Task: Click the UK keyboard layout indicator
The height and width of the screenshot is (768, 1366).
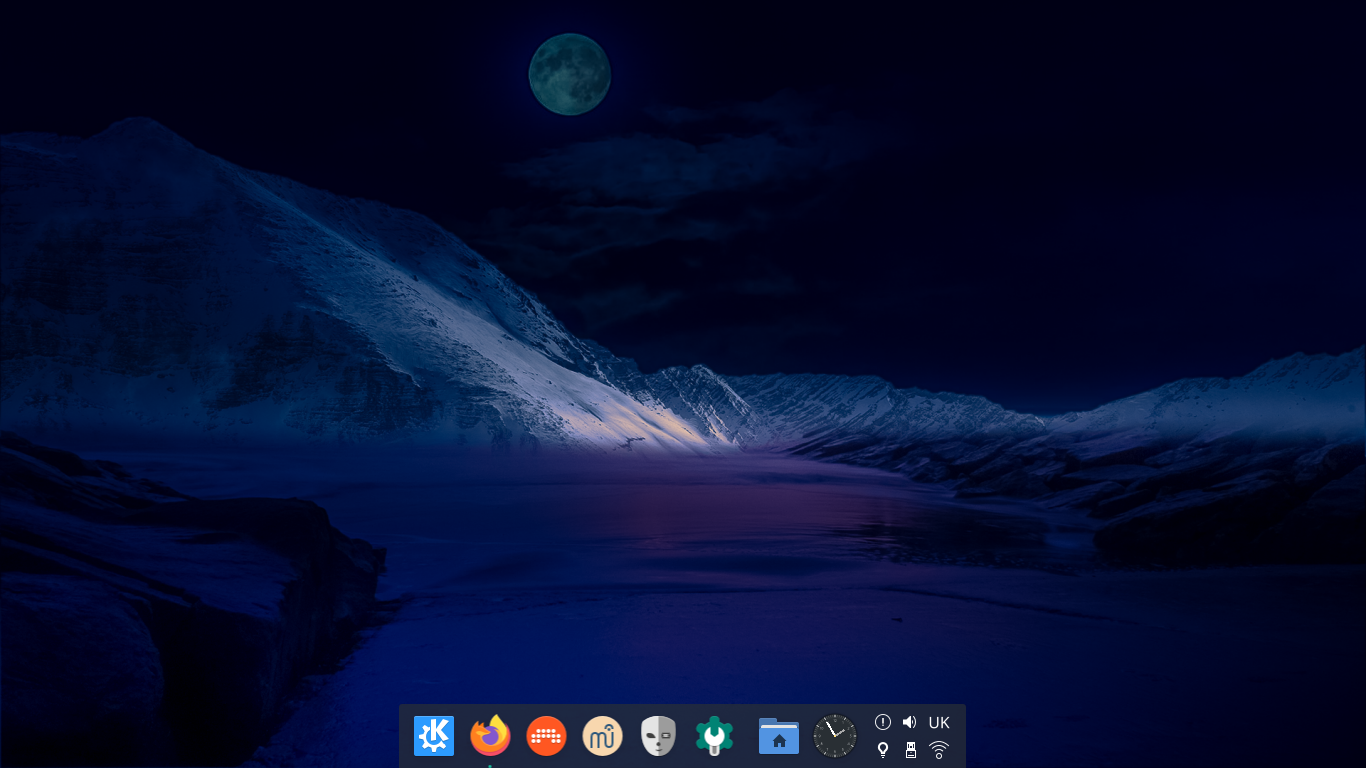Action: (939, 722)
